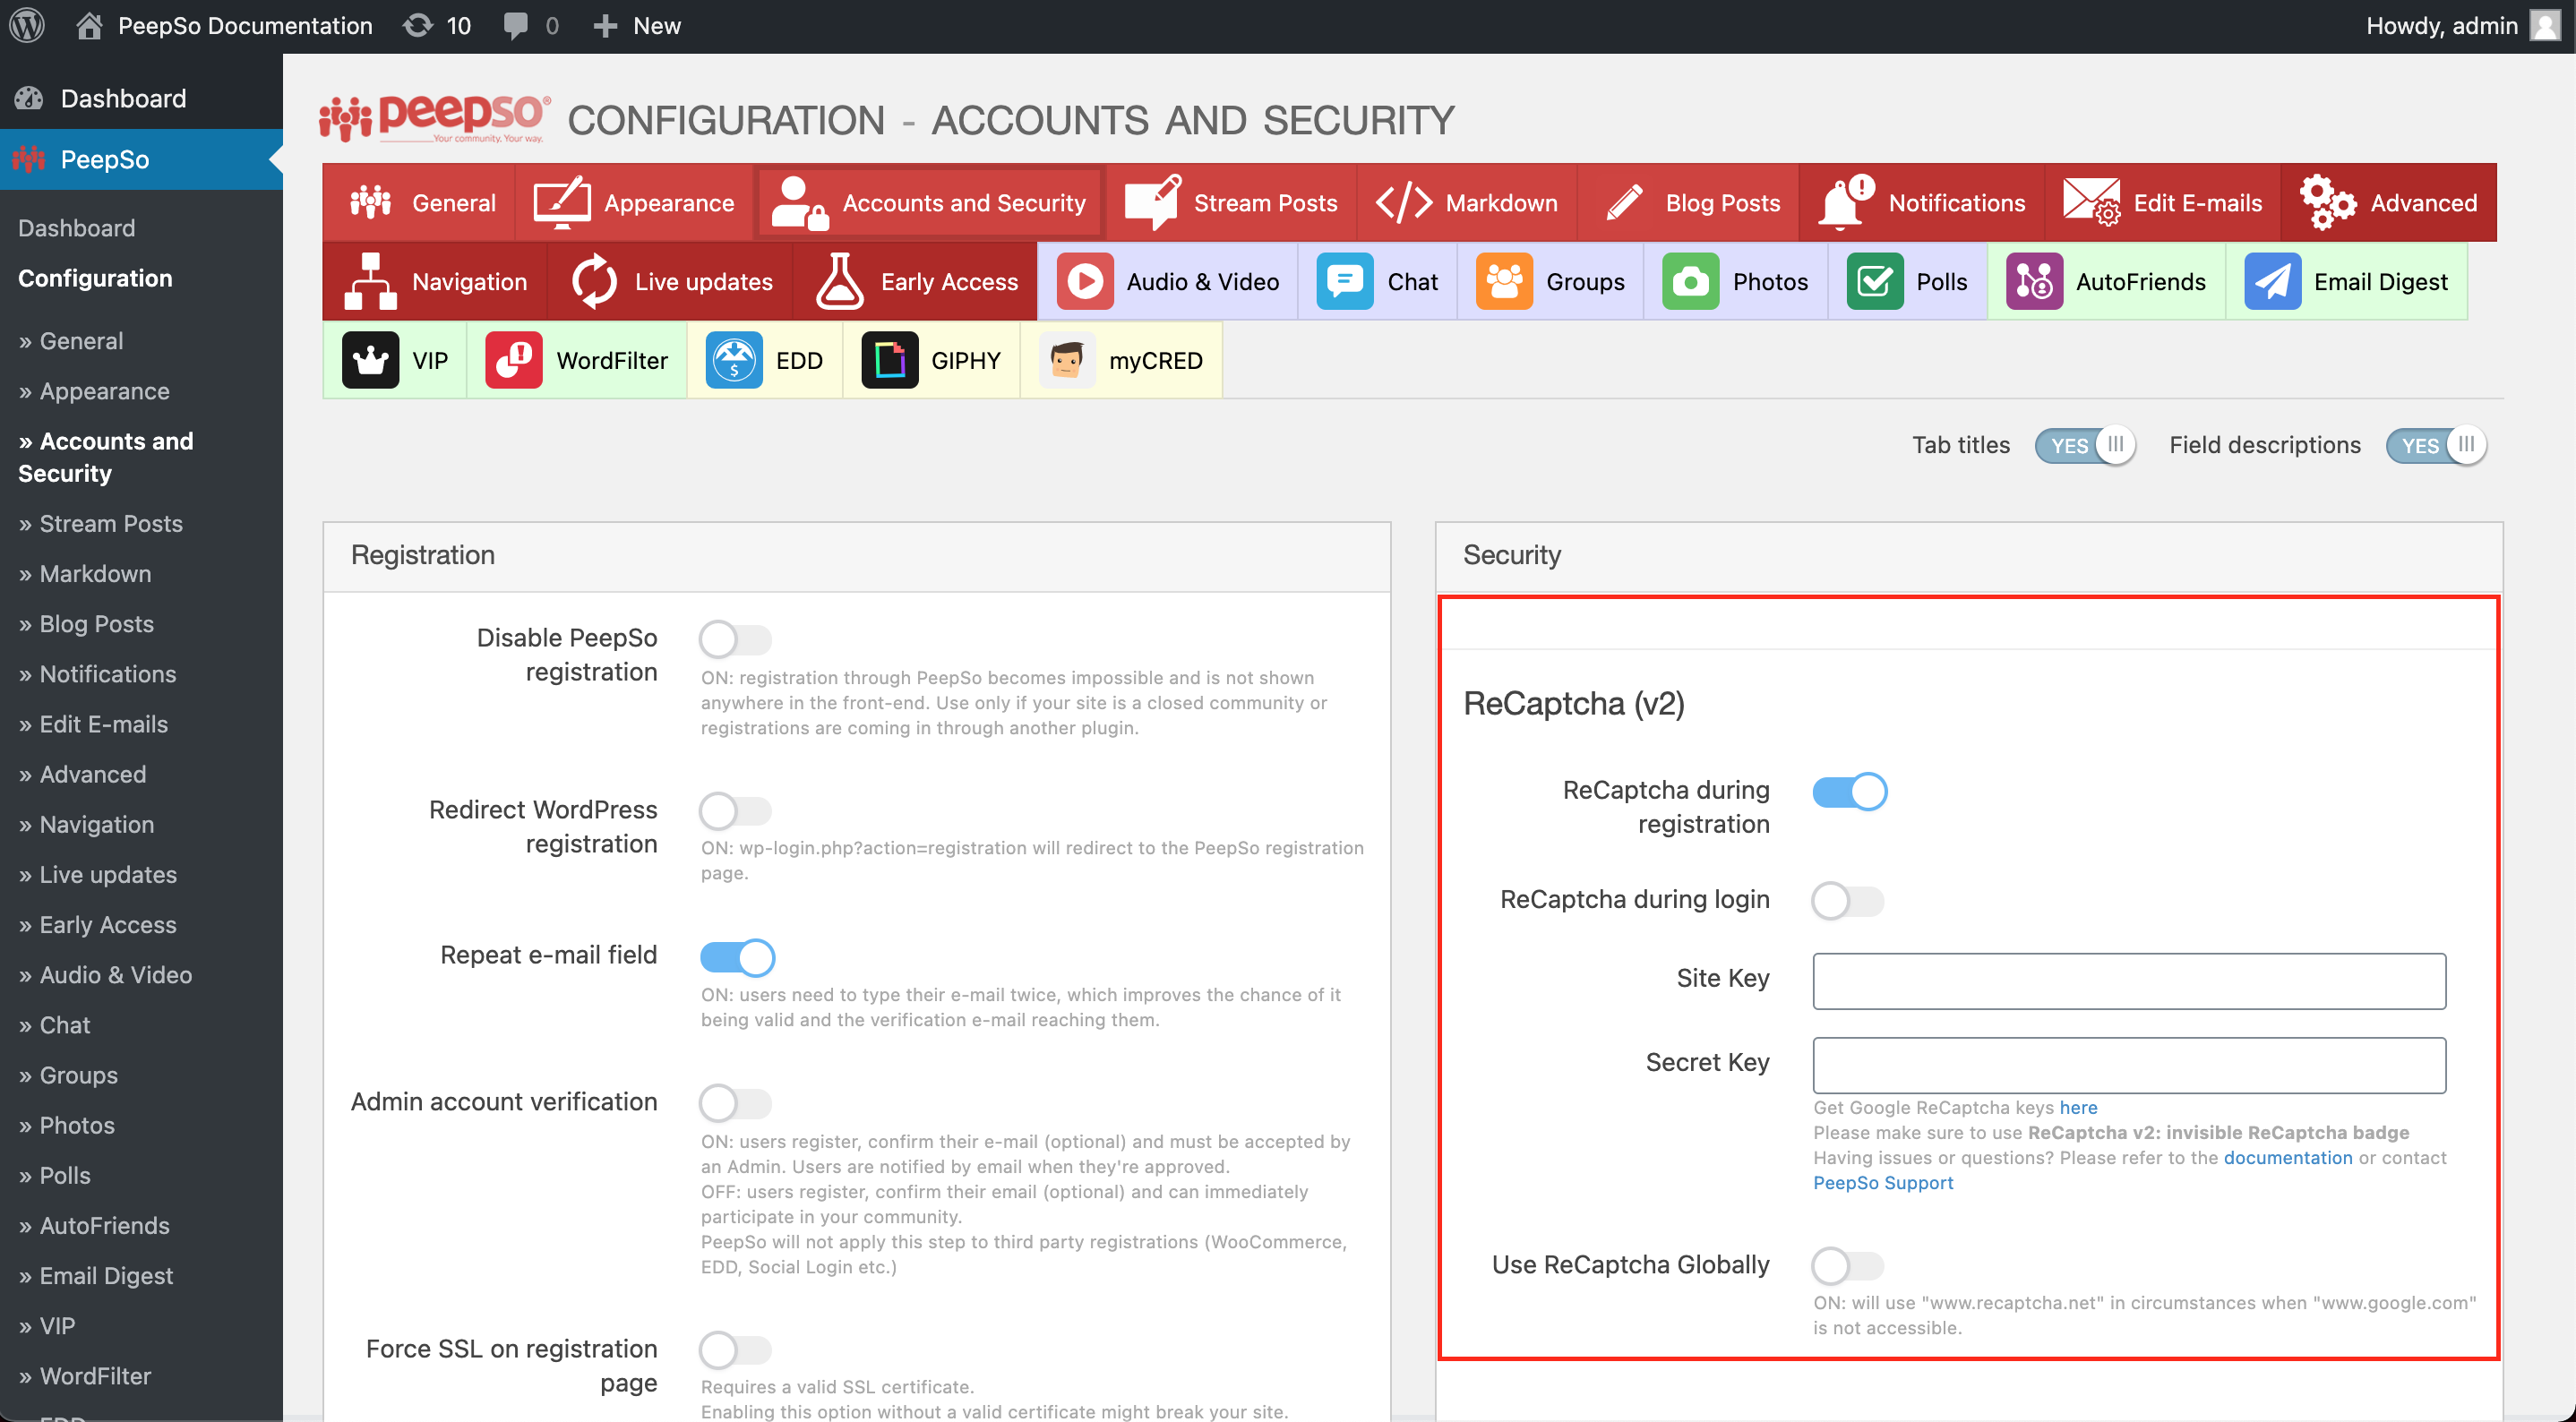Click the New plus icon
The width and height of the screenshot is (2576, 1422).
[605, 26]
